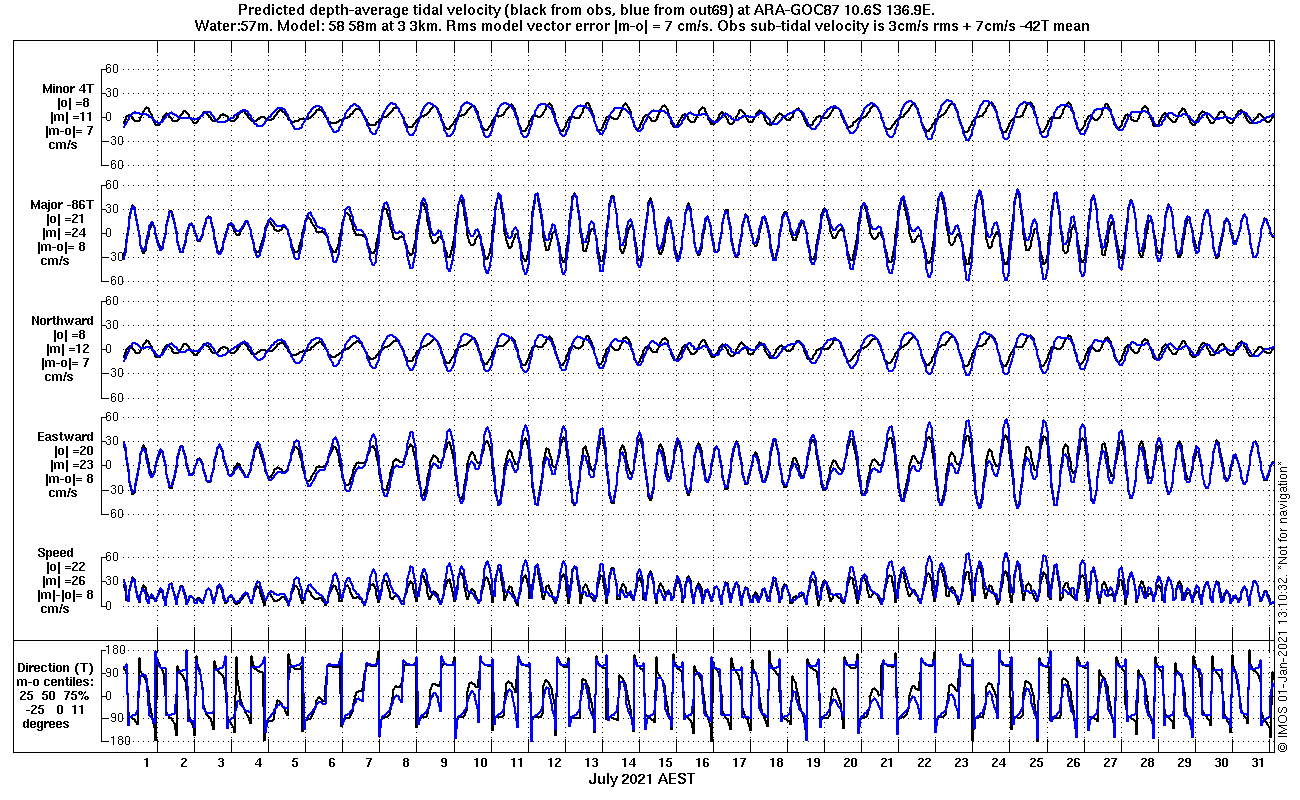Click the '-90' tick of Direction panel
Screen dimensions: 1300x800
[x=114, y=718]
